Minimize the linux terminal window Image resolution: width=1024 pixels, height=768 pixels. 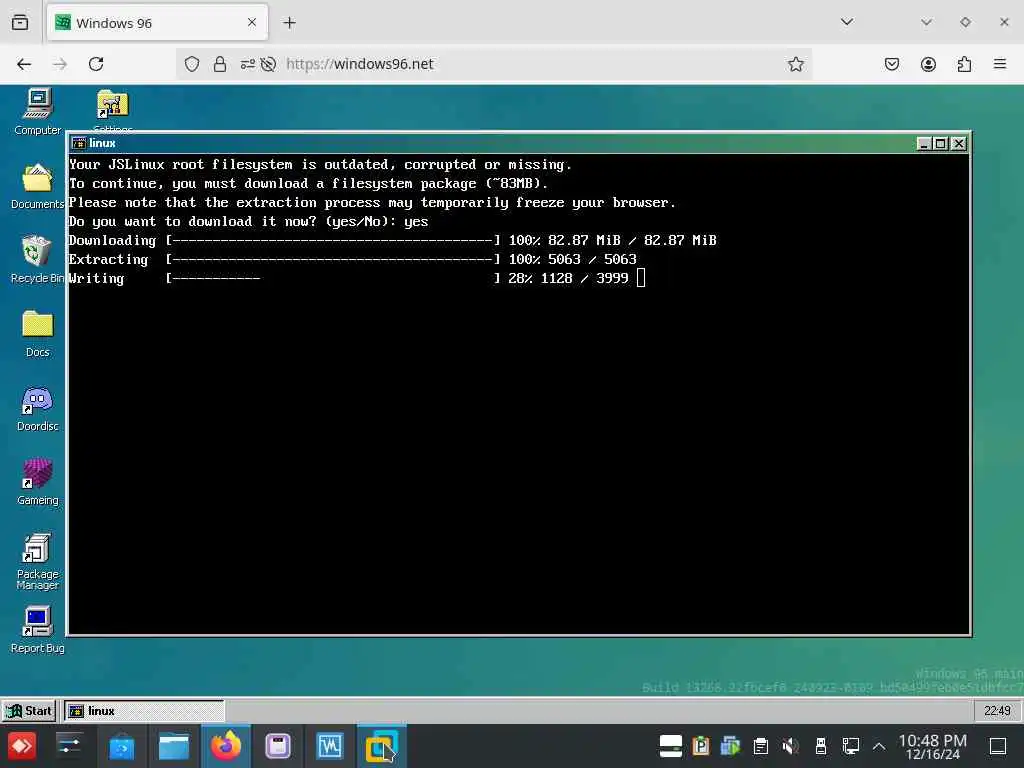[x=923, y=144]
